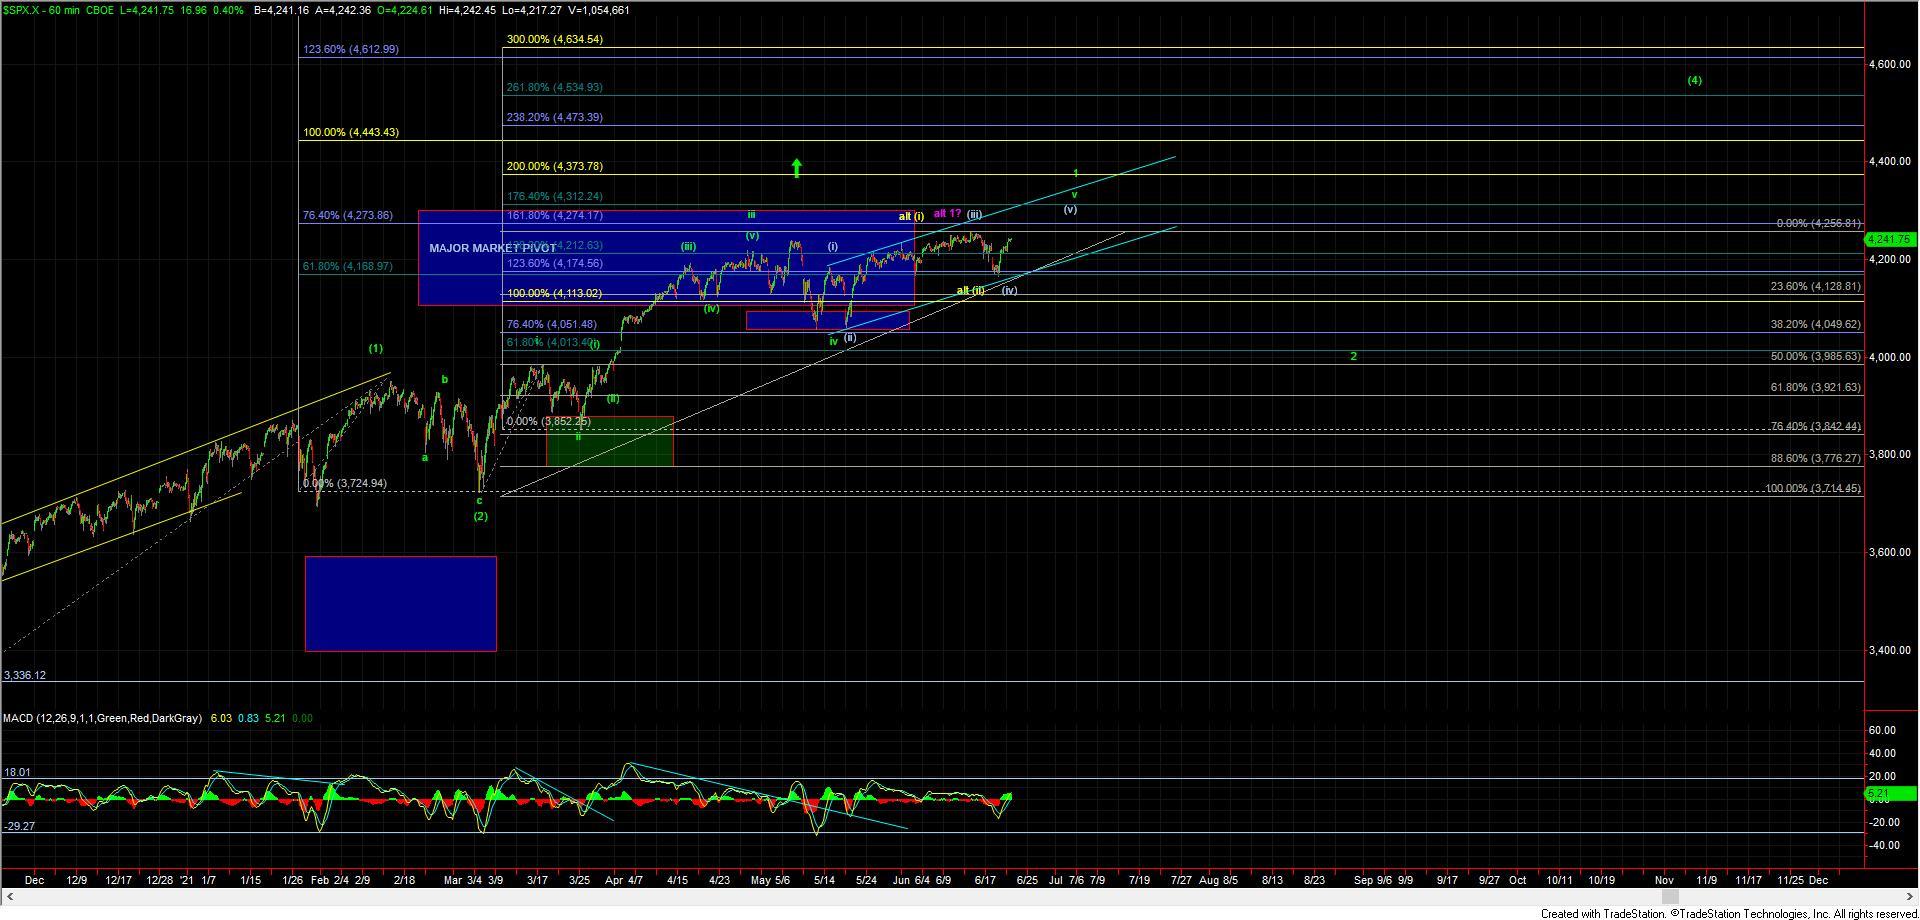Viewport: 1920px width, 920px height.
Task: Select the green (4) wave label
Action: pyautogui.click(x=1694, y=81)
